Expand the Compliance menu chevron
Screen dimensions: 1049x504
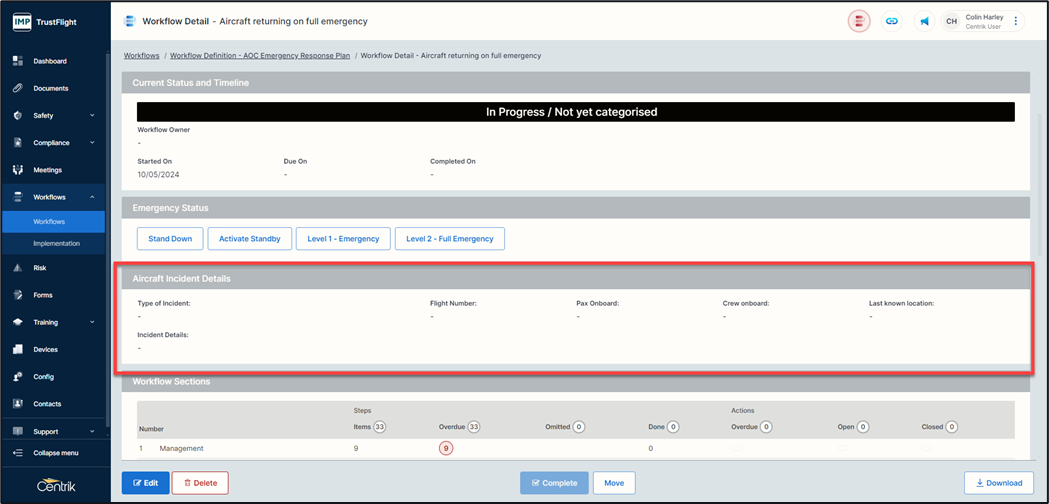pyautogui.click(x=92, y=143)
